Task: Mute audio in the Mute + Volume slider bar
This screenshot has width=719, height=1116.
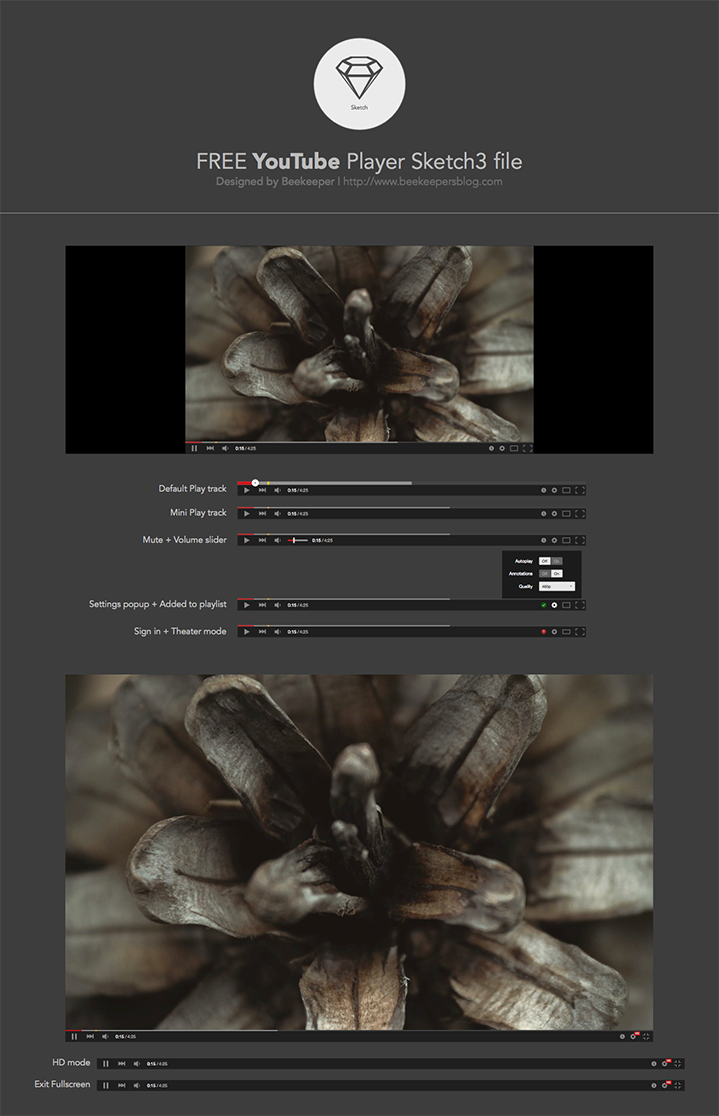Action: (x=277, y=540)
